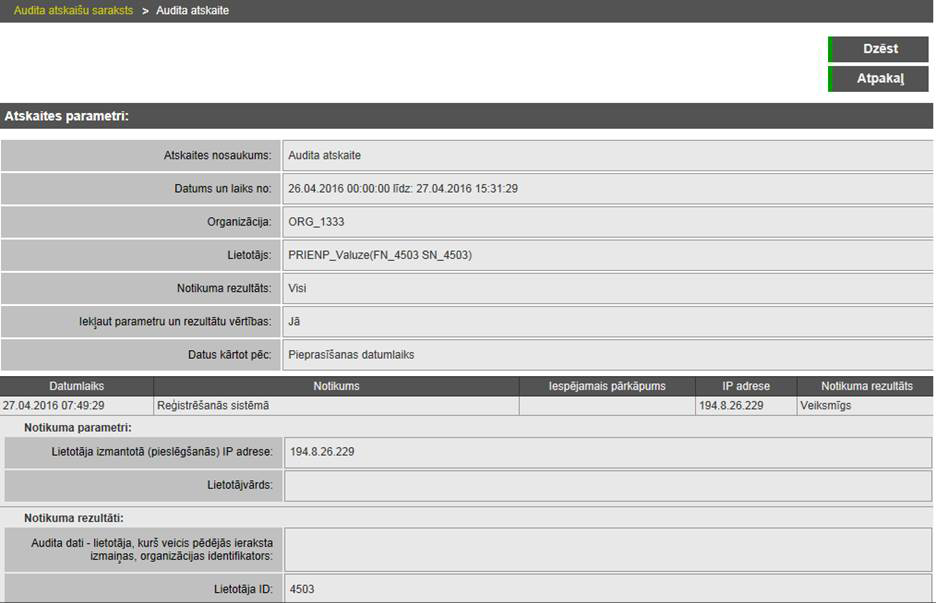Open the Audita atskaišu saraksts breadcrumb link

tap(73, 11)
